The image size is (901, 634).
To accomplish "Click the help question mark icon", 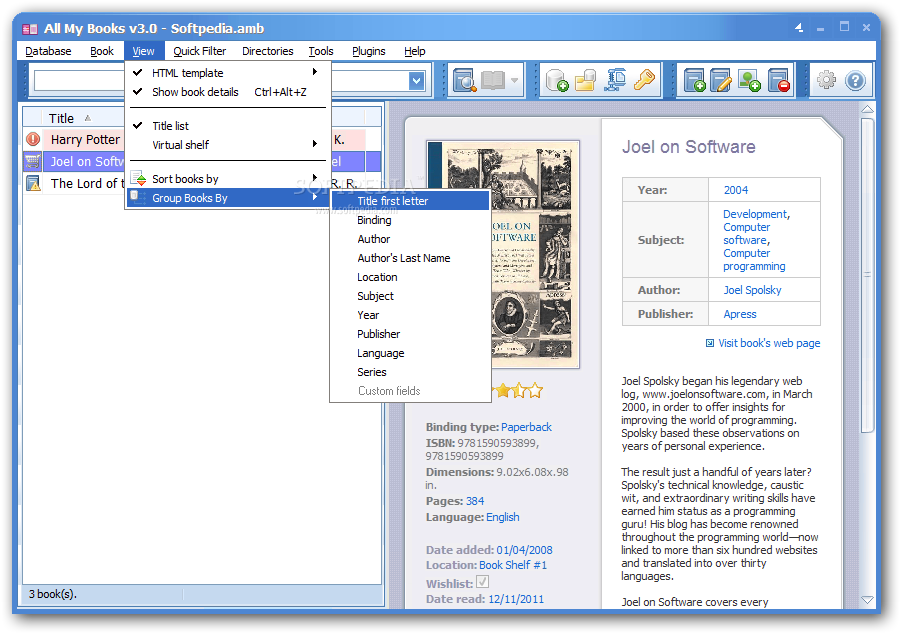I will tap(855, 80).
